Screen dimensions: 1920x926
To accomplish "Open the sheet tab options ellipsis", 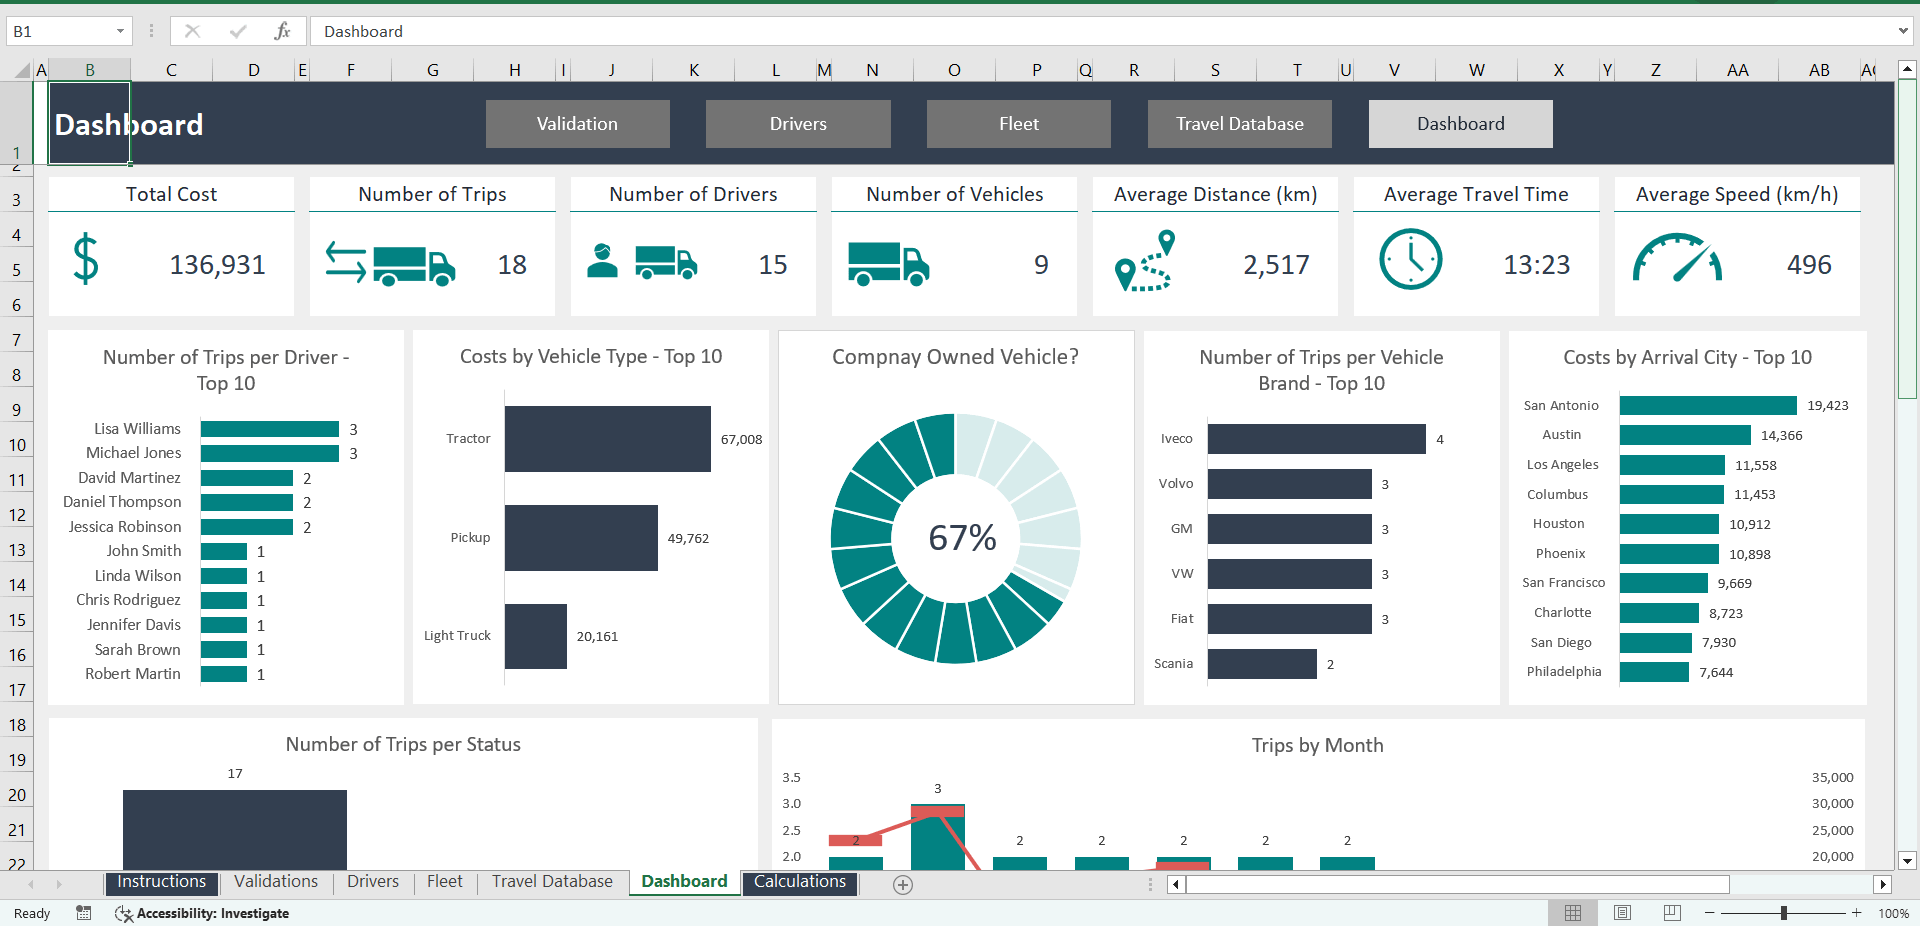I will click(1148, 884).
